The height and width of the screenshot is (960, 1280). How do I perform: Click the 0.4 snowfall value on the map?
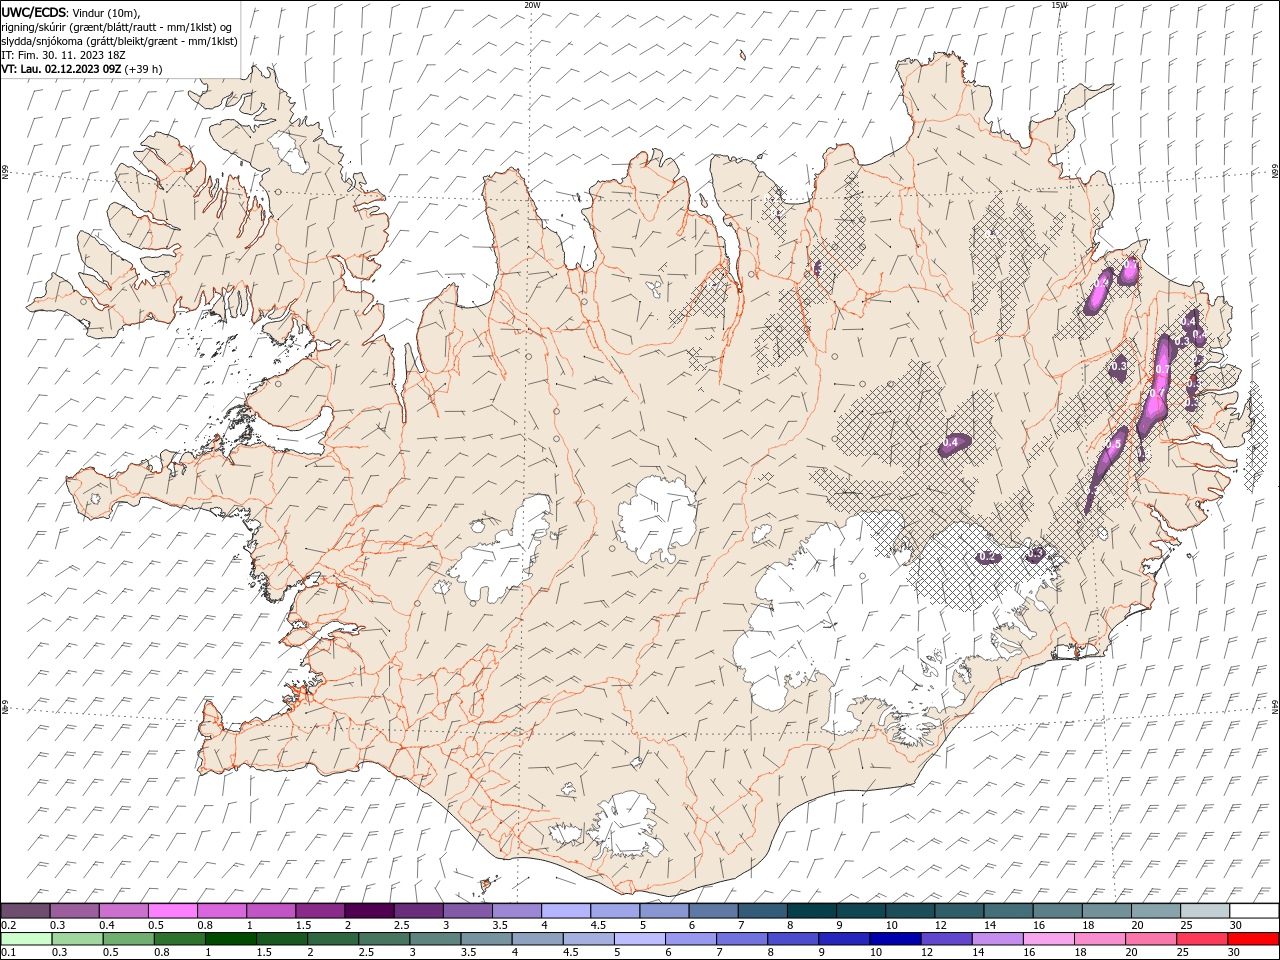[x=951, y=442]
